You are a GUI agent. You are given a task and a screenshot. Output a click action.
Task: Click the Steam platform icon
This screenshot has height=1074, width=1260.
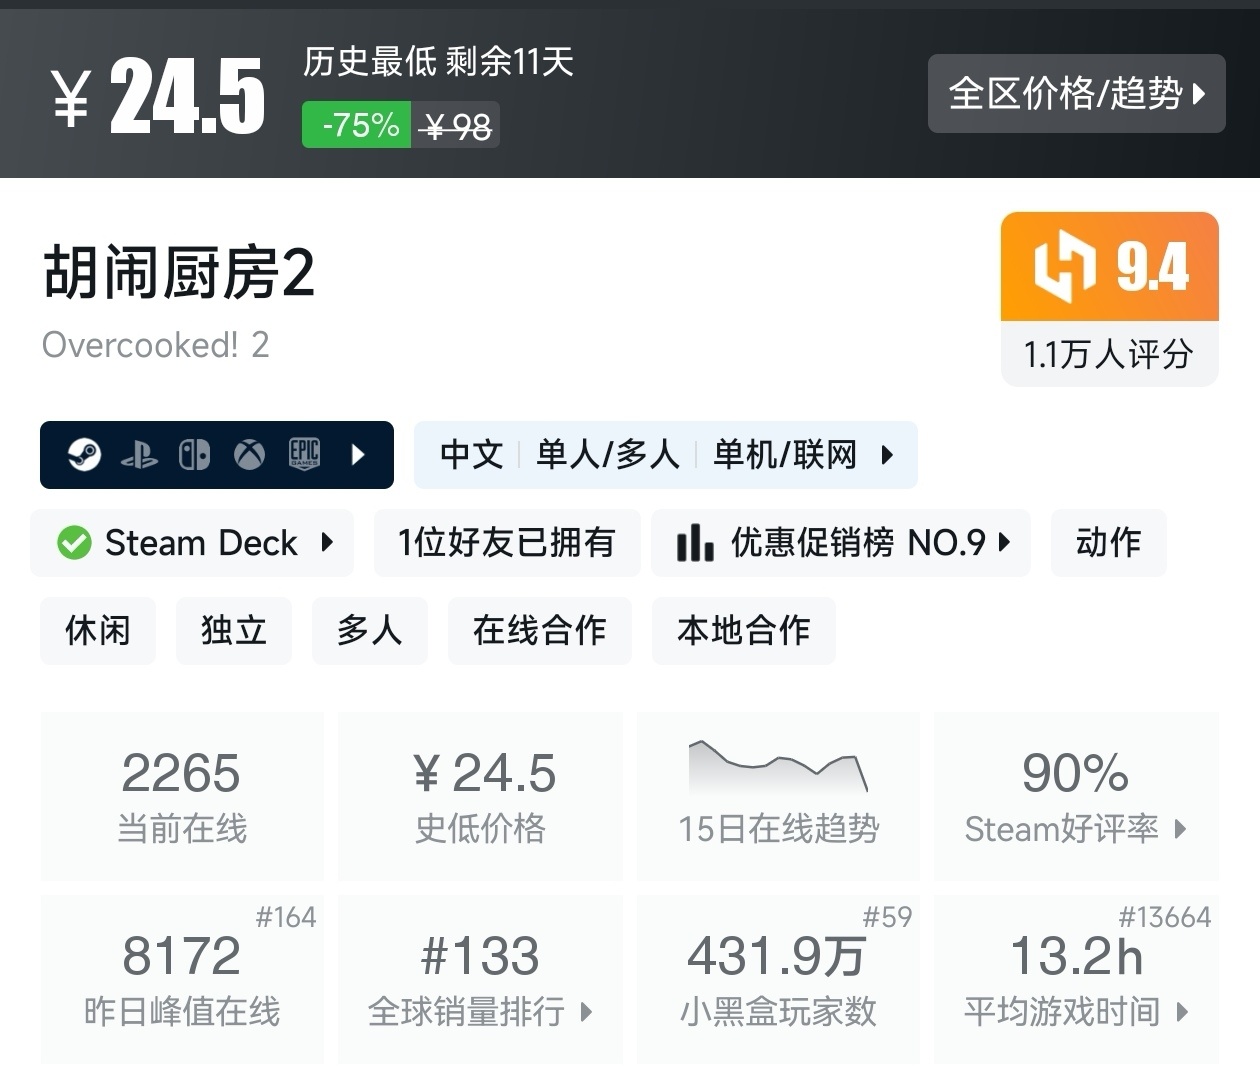coord(84,455)
